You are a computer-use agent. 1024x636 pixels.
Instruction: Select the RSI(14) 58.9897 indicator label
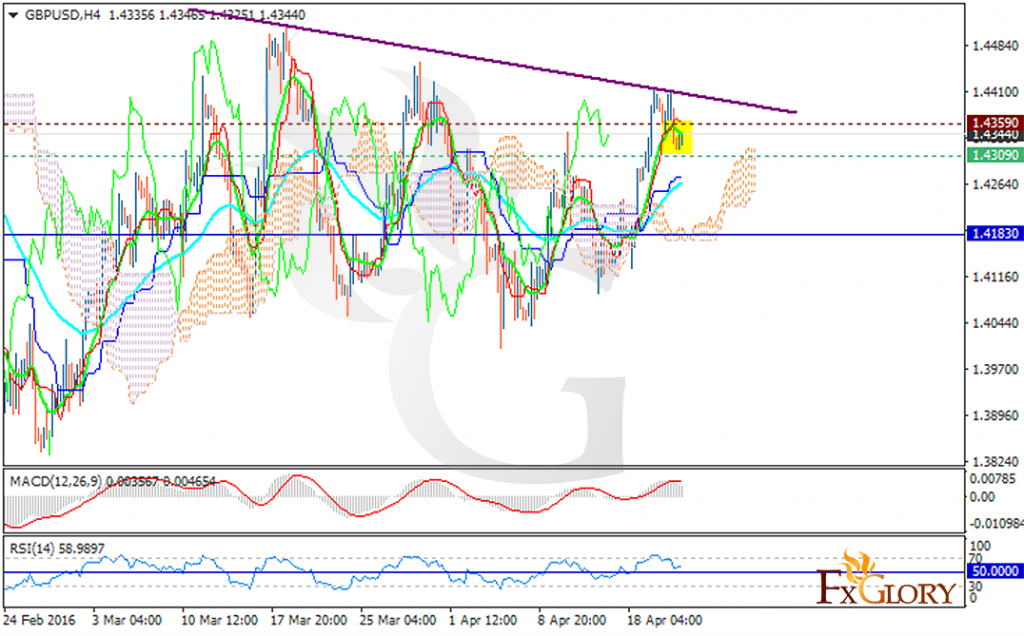tap(57, 549)
